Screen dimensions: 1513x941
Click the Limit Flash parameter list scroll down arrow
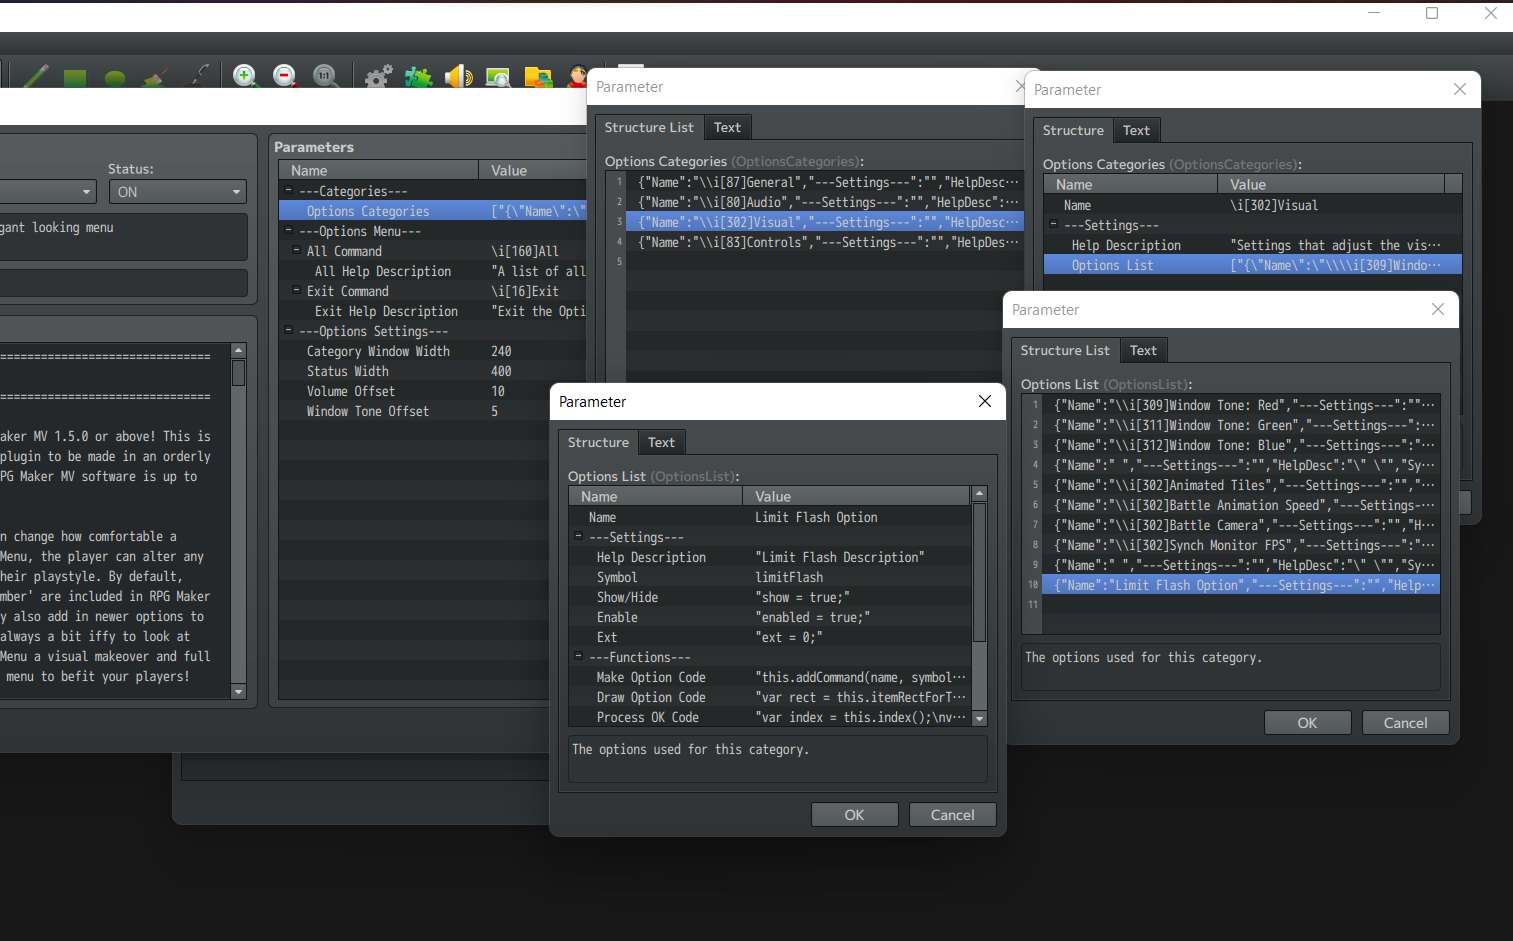pyautogui.click(x=979, y=718)
